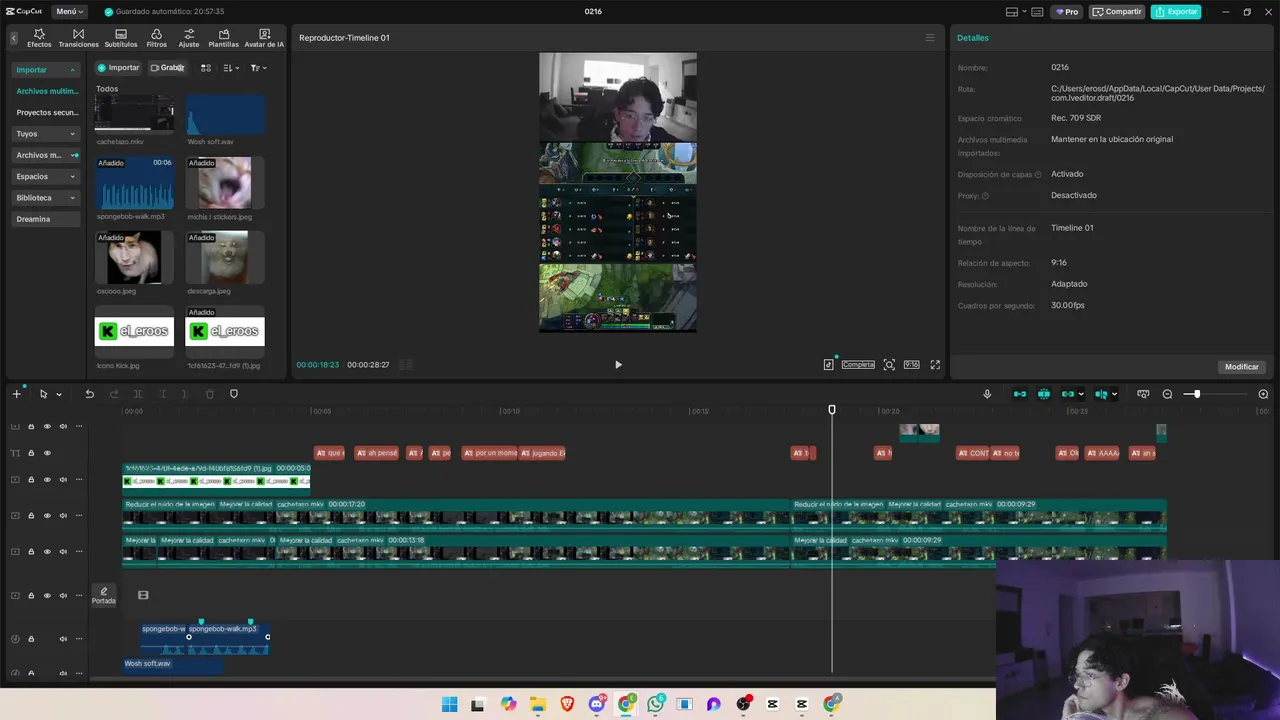The width and height of the screenshot is (1280, 720).
Task: Select the cachetazo.mkv media thumbnail
Action: click(134, 114)
